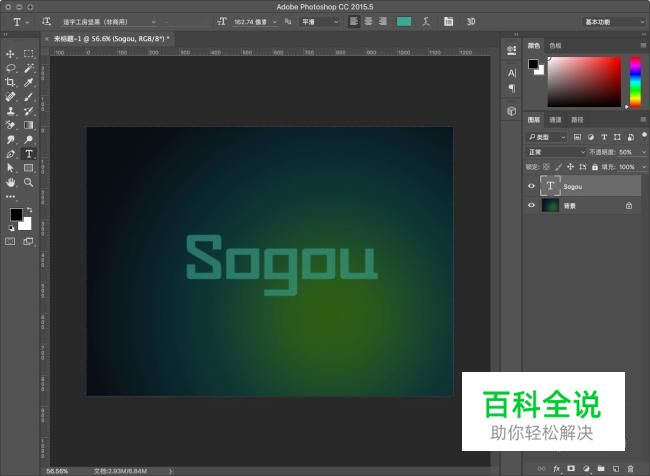
Task: Swap foreground and background colors in toolbar
Action: tap(29, 210)
